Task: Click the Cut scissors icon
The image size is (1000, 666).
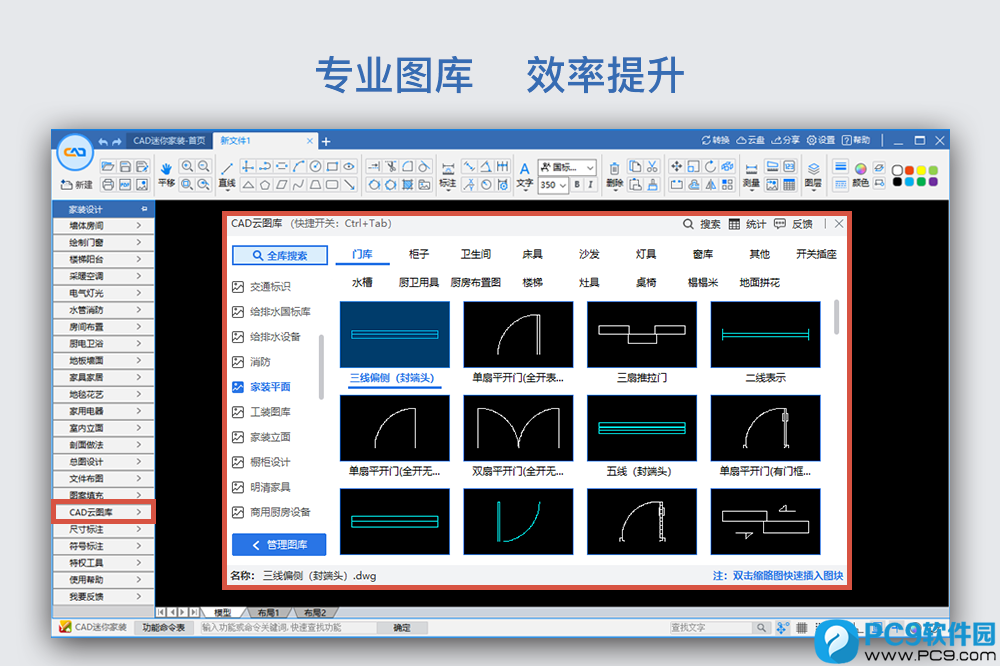Action: click(652, 166)
